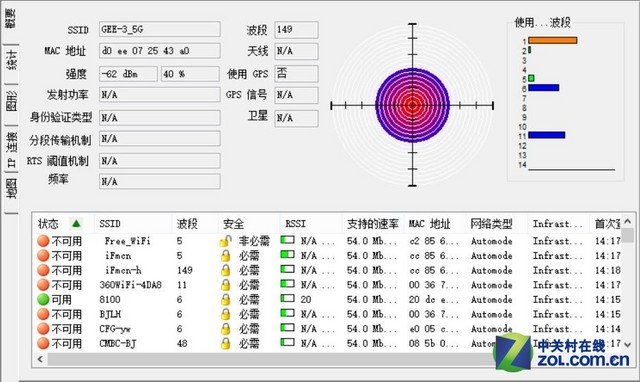Viewport: 640px width, 382px height.
Task: Click the blue channel 11 usage bar
Action: [547, 135]
